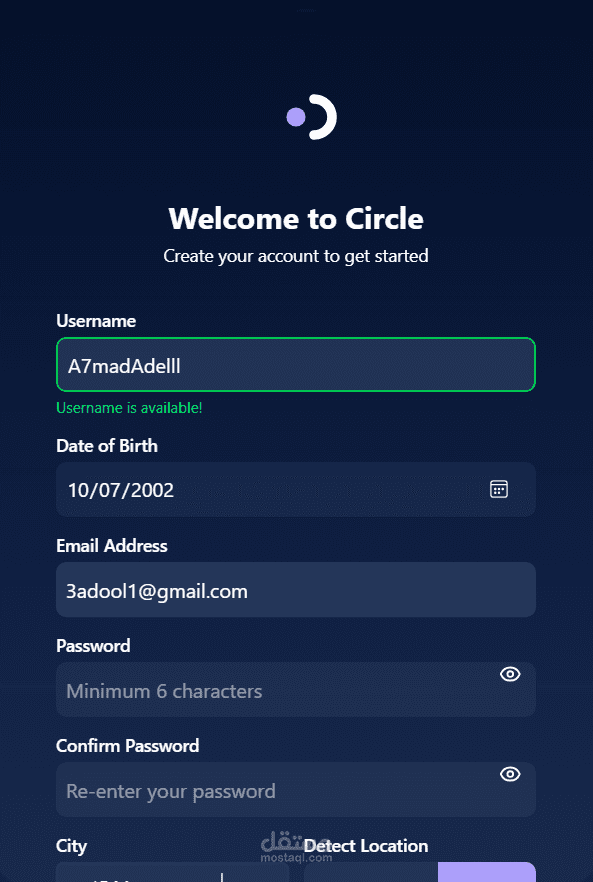Image resolution: width=593 pixels, height=882 pixels.
Task: Reveal the Confirm Password entry
Action: tap(510, 774)
